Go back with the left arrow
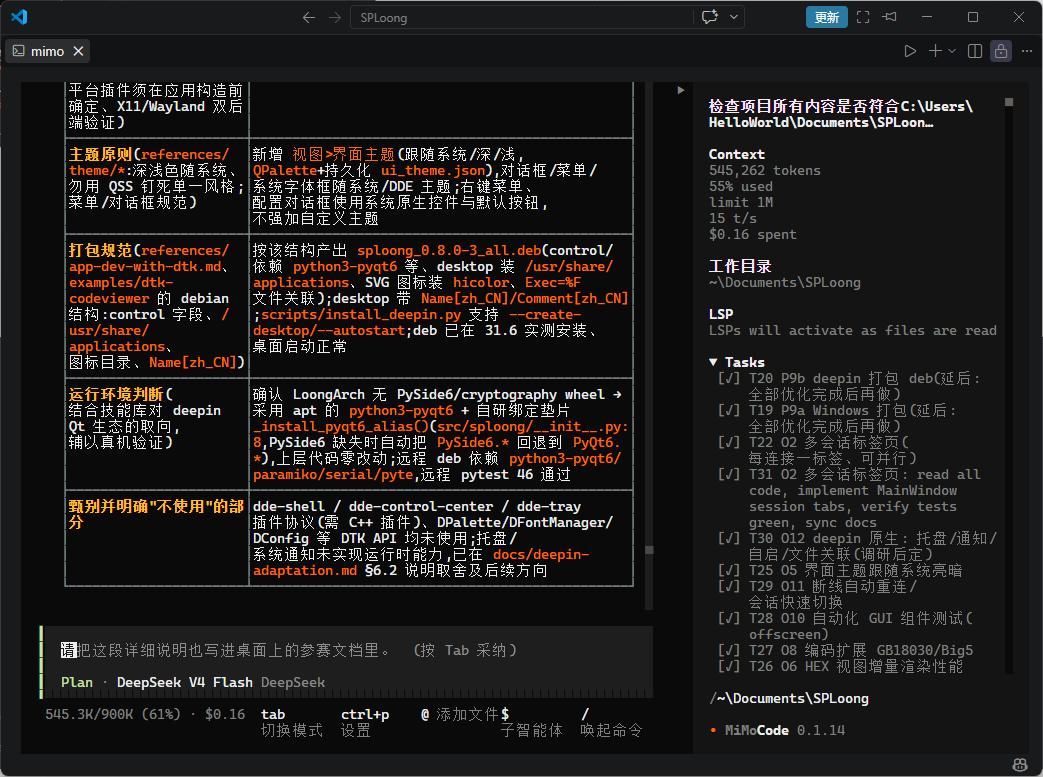Screen dimensions: 1043x777 click(x=309, y=17)
